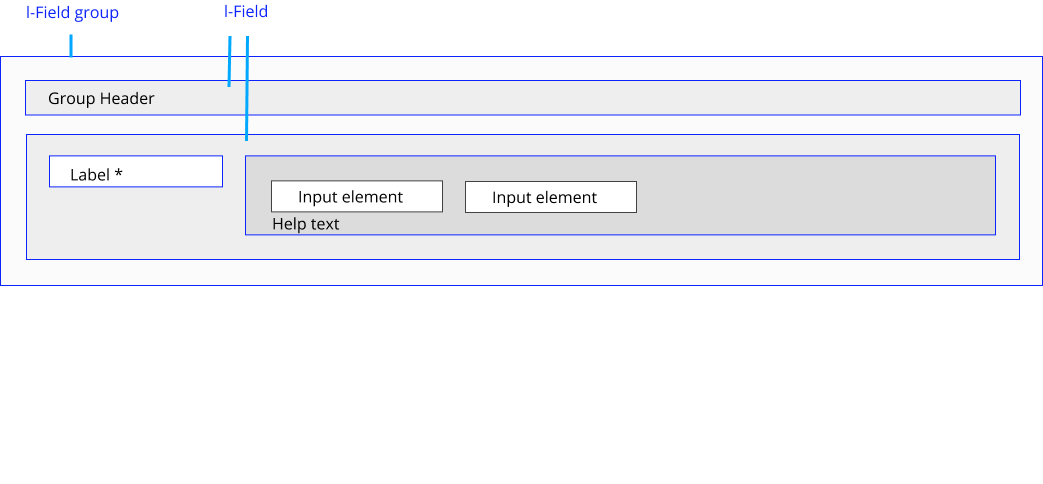Image resolution: width=1043 pixels, height=484 pixels.
Task: Select the Label * field box
Action: (x=136, y=172)
